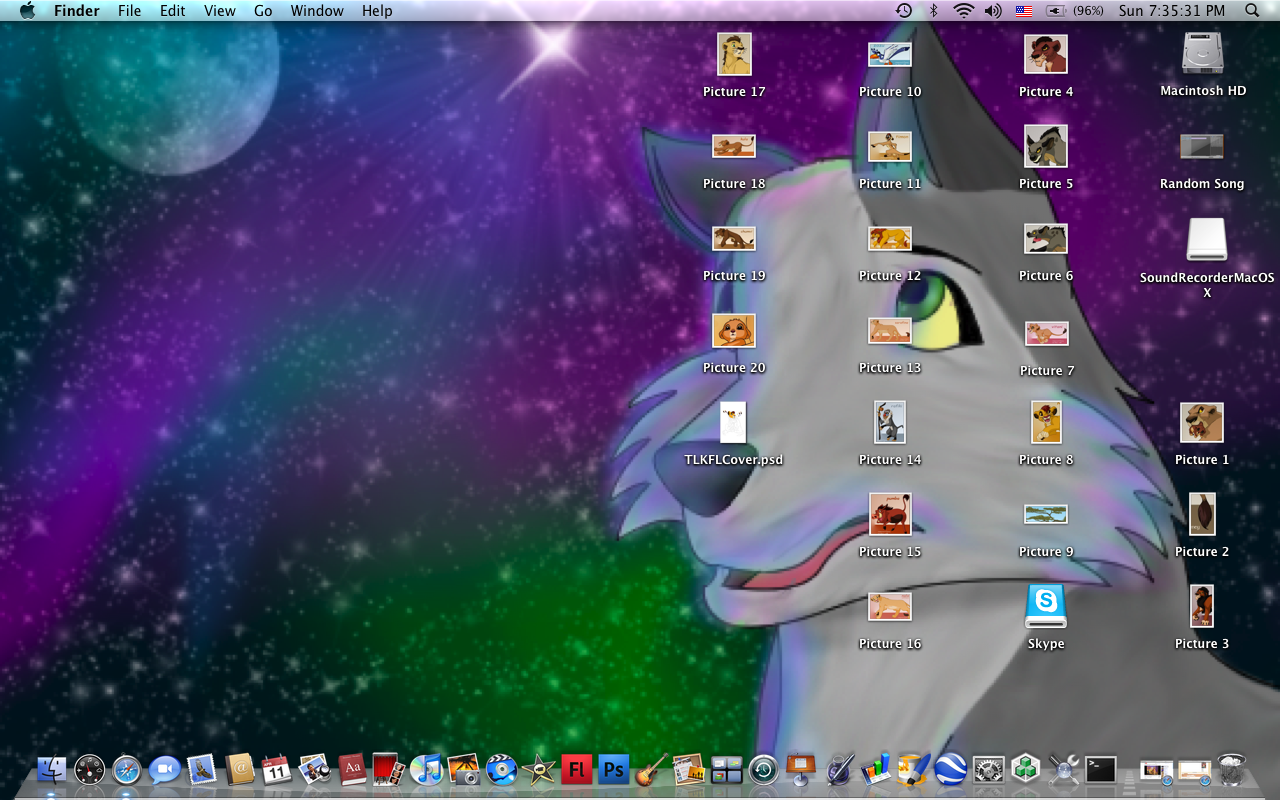Open the volume control in menu bar
1280x800 pixels.
(992, 11)
